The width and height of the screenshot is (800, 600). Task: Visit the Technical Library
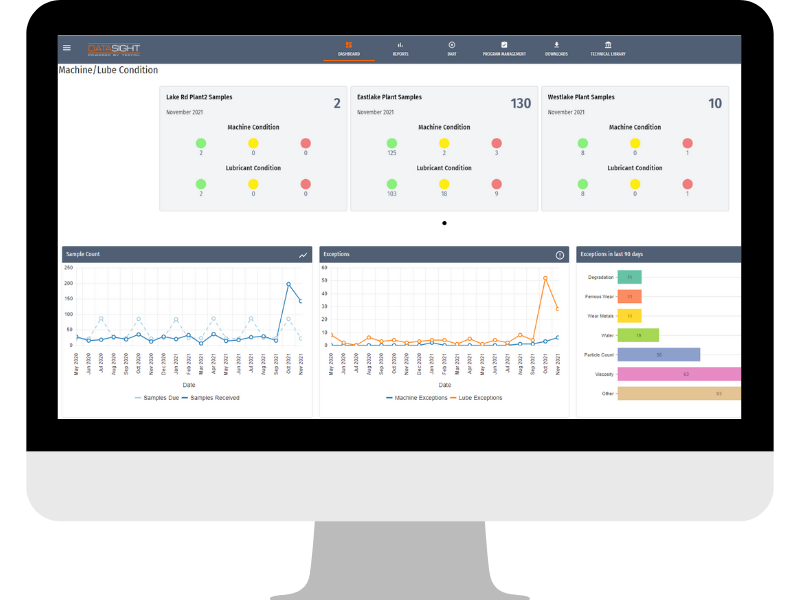[x=610, y=46]
